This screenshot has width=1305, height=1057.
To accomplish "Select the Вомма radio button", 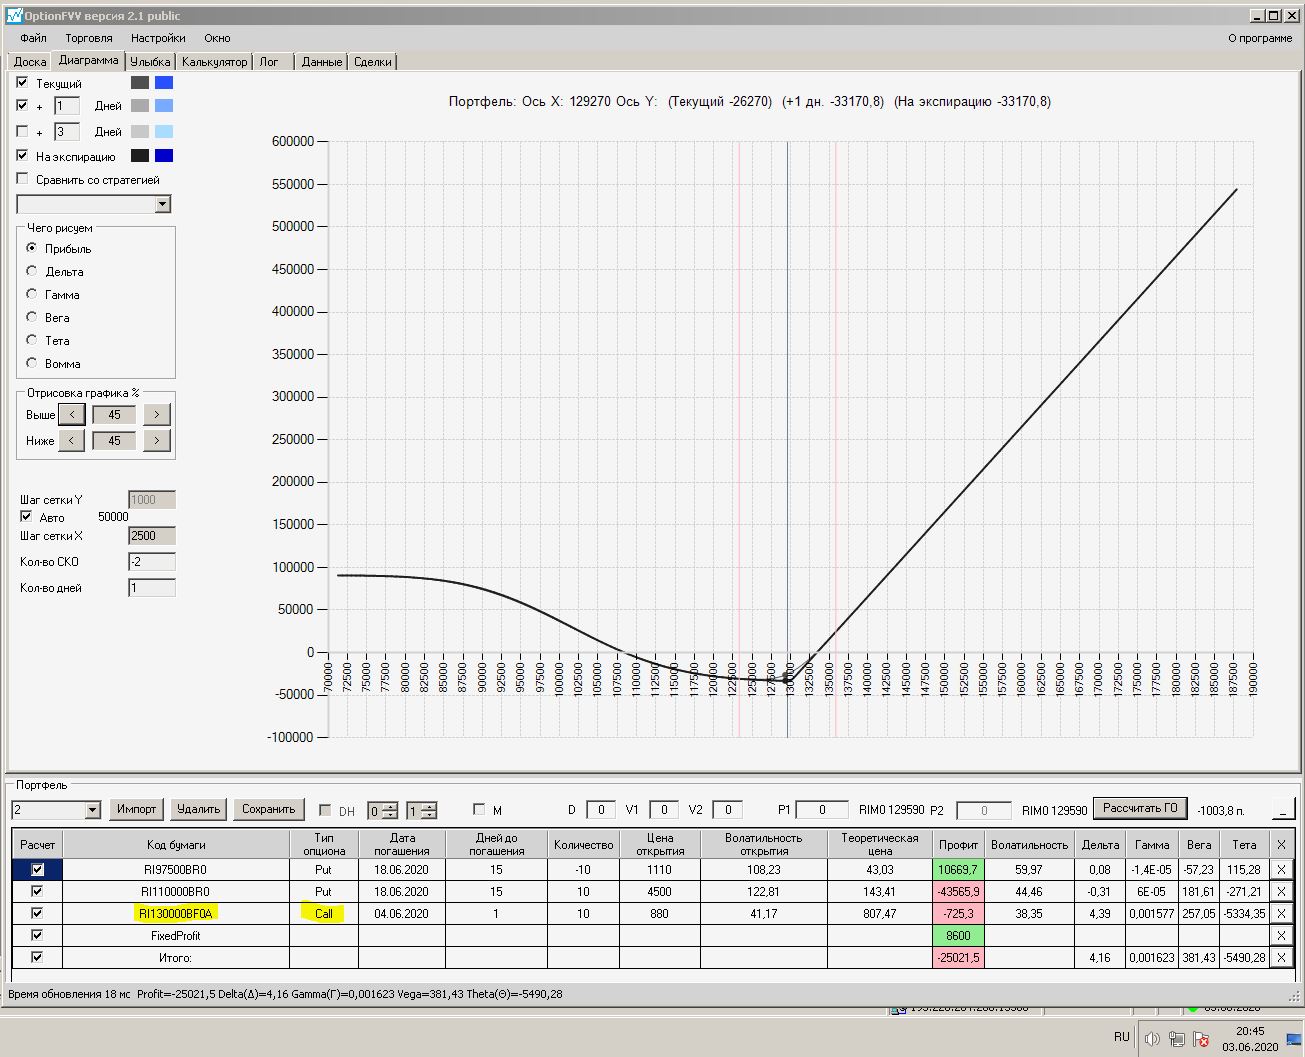I will tap(32, 363).
